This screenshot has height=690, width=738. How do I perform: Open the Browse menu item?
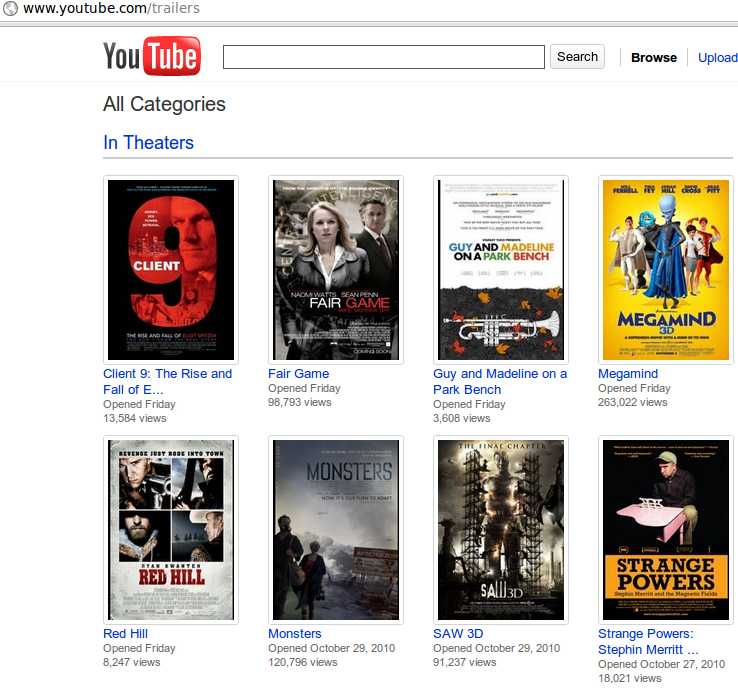point(653,58)
